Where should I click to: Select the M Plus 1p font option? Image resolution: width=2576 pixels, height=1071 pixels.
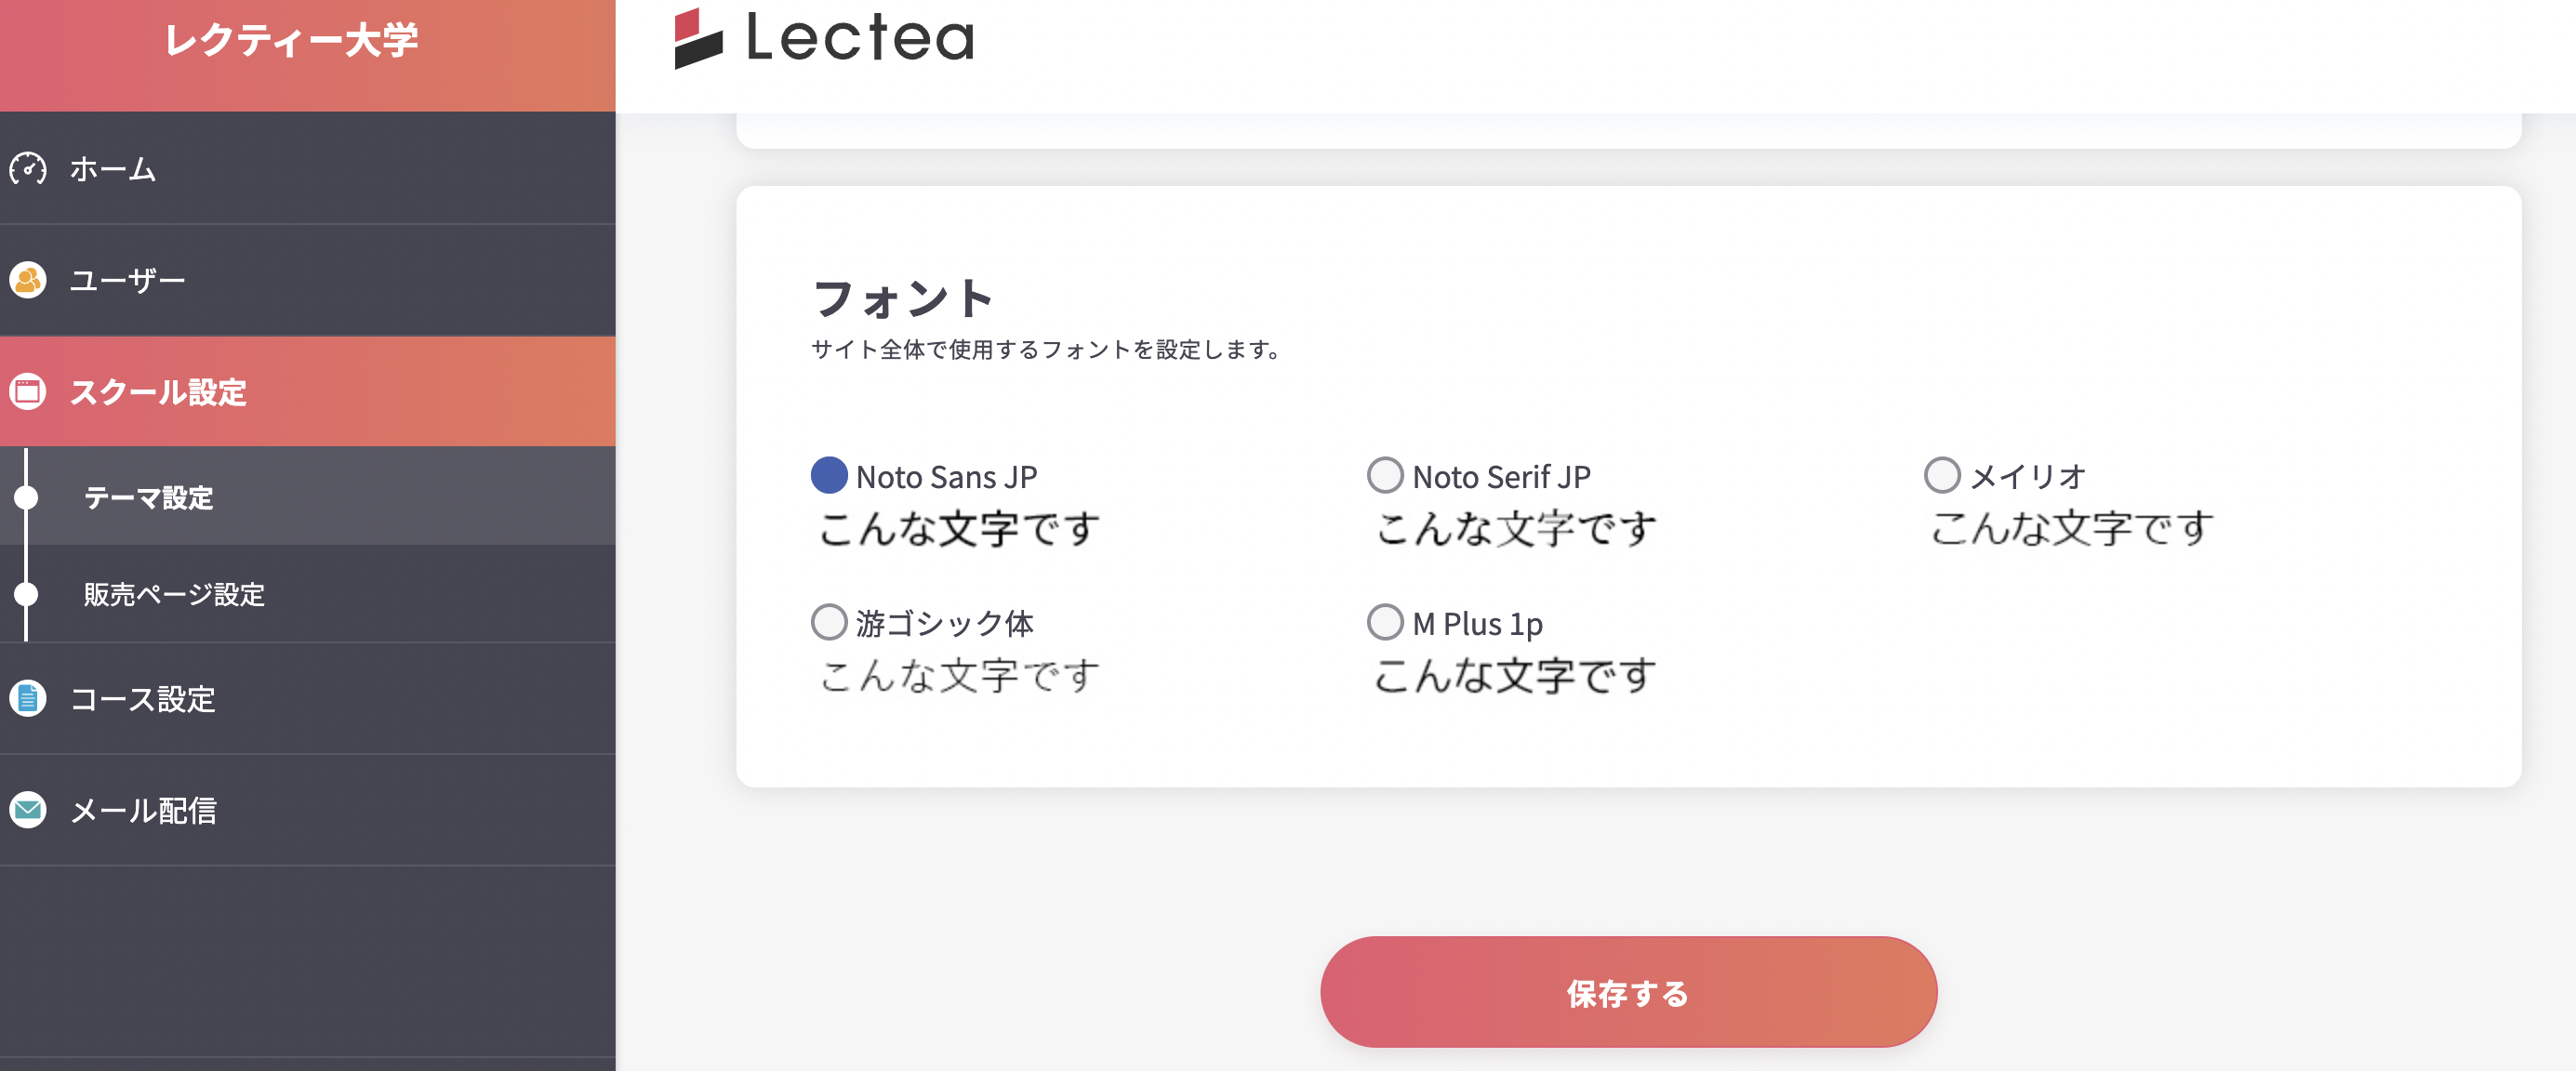[x=1385, y=622]
